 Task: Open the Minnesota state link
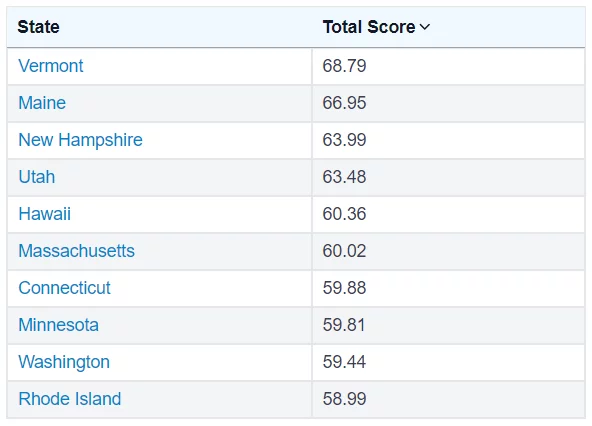[59, 325]
